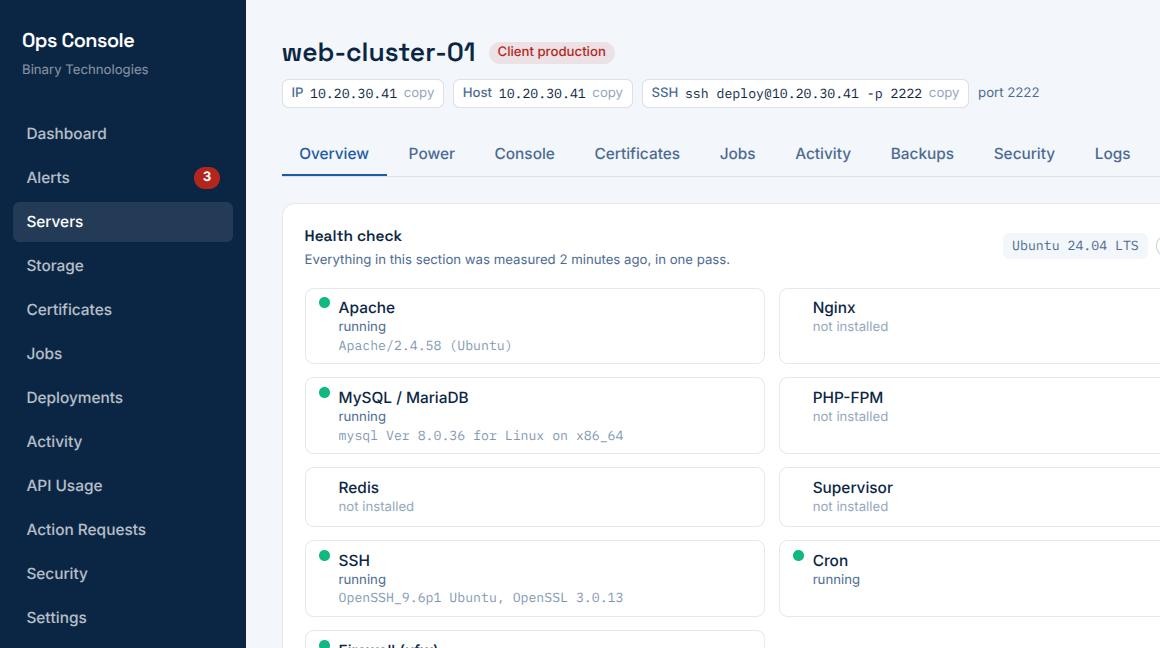Select the Redis card title
This screenshot has height=648, width=1160.
point(358,488)
